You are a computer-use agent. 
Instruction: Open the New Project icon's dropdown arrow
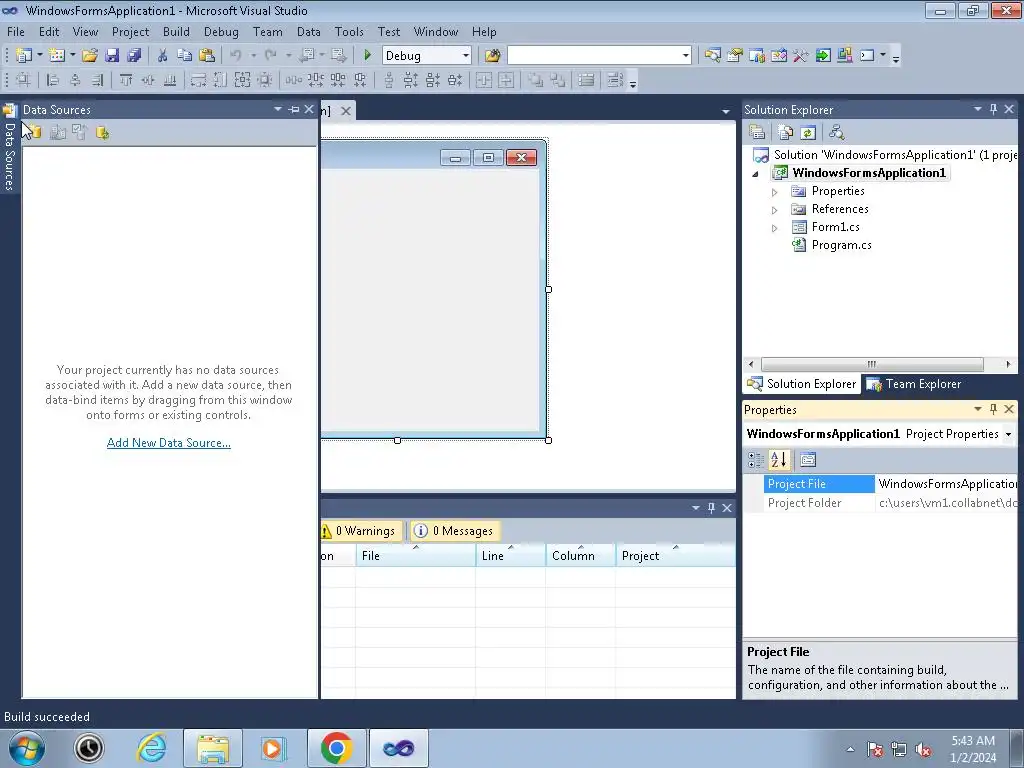(39, 56)
